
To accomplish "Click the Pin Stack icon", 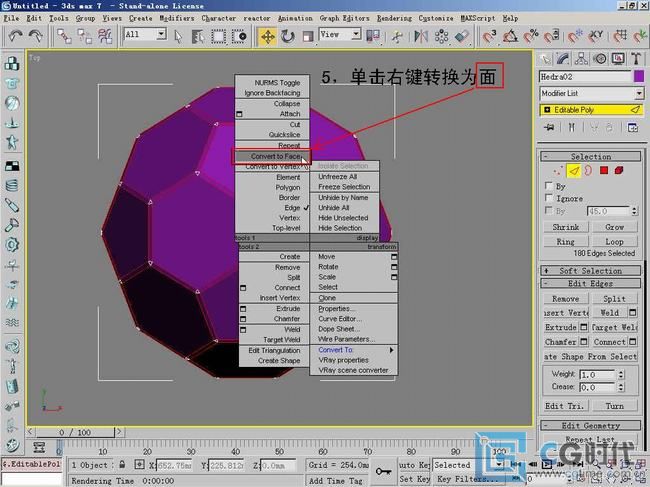I will 550,127.
